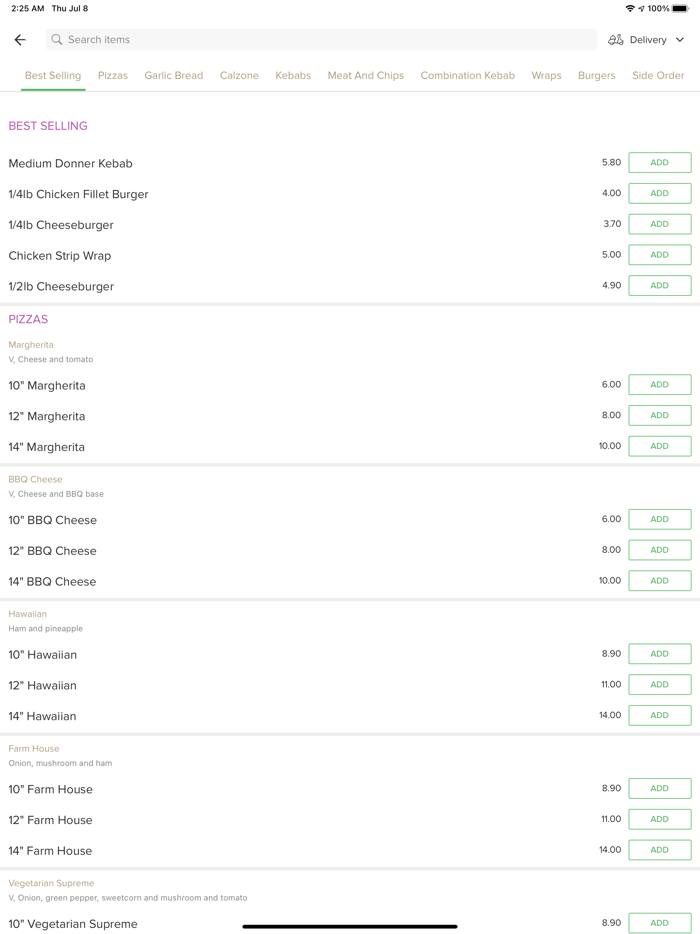
Task: Tap the battery icon in status bar
Action: pyautogui.click(x=680, y=8)
